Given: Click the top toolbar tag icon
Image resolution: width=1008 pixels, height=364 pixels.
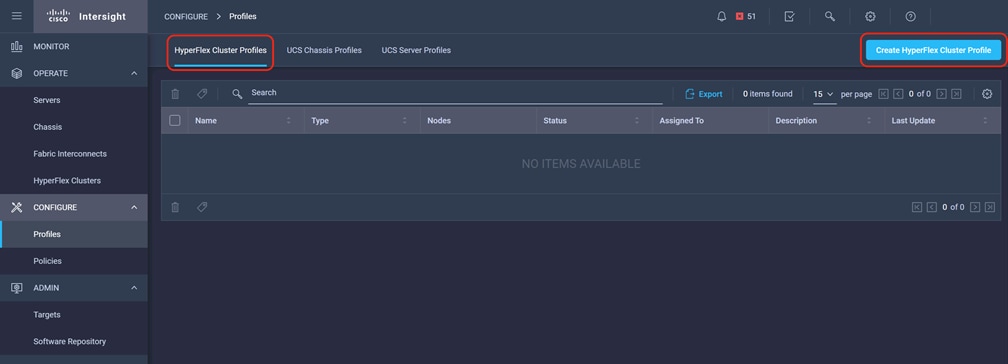Looking at the screenshot, I should (202, 94).
